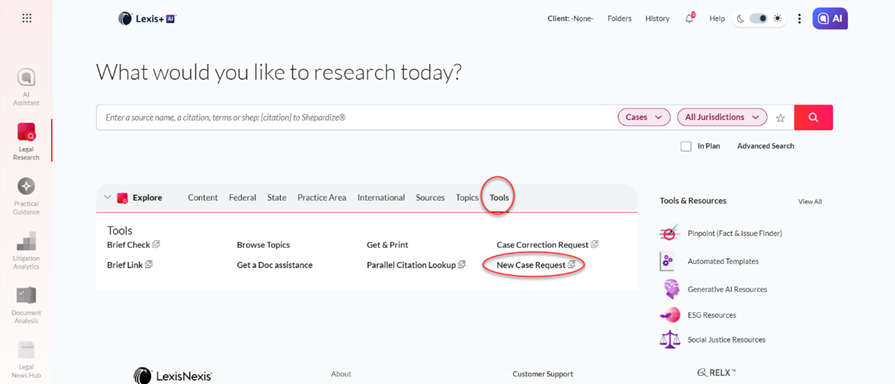Open the vertical three-dot More menu
This screenshot has height=384, width=895.
coord(799,19)
